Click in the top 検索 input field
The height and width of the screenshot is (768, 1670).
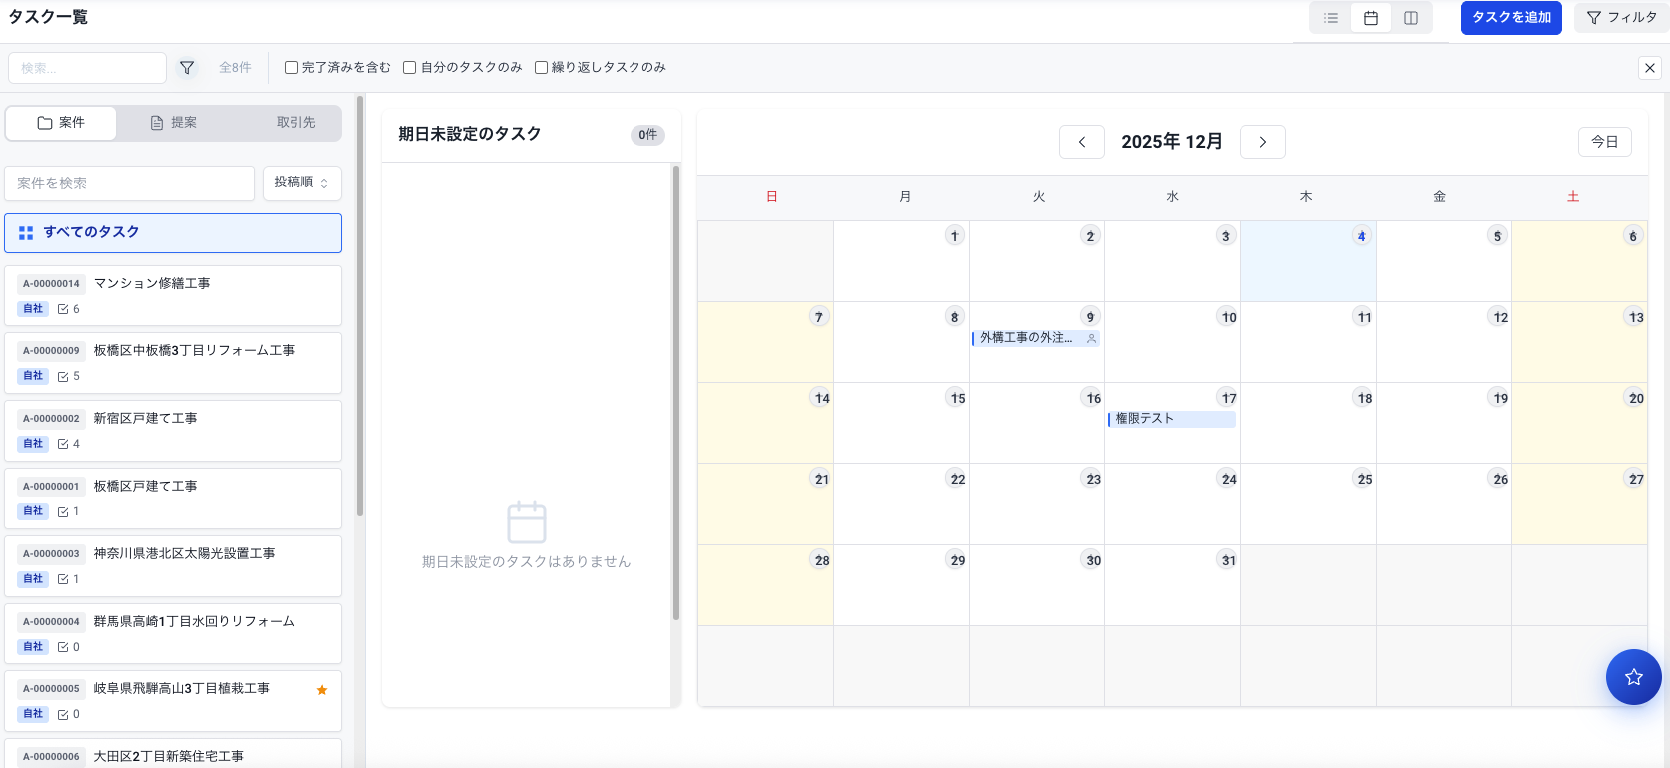point(87,68)
